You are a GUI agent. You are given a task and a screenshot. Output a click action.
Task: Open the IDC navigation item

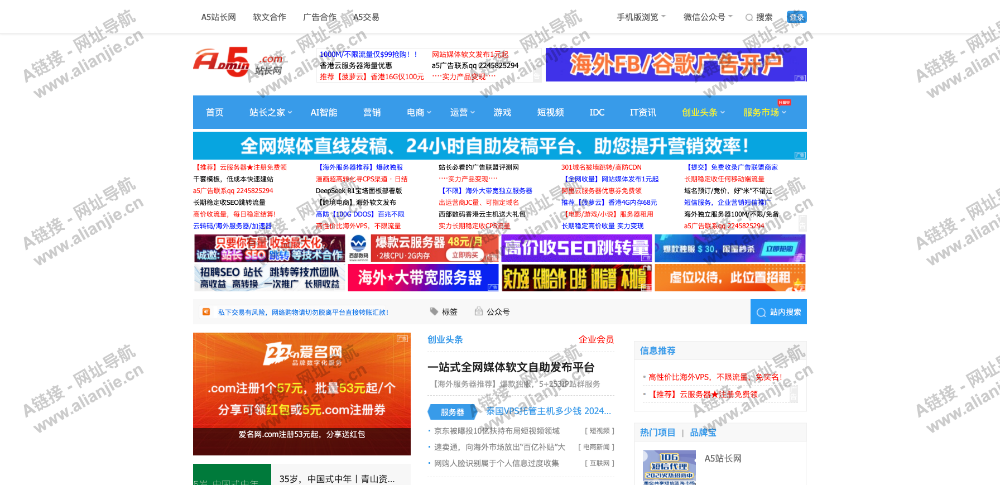click(x=597, y=112)
